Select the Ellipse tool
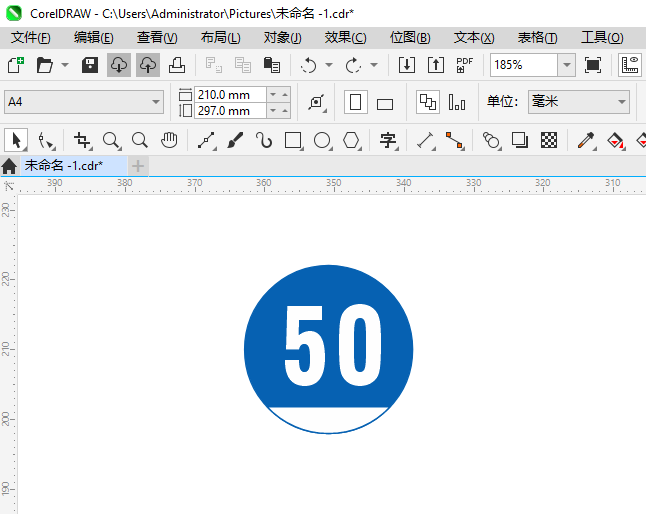646x514 pixels. pos(322,140)
